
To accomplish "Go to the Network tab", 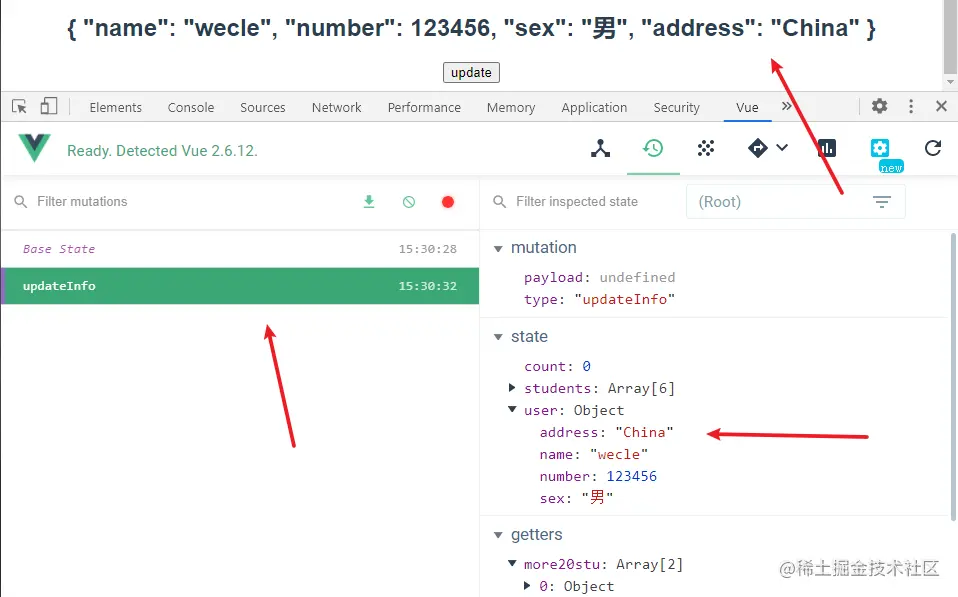I will pos(337,108).
